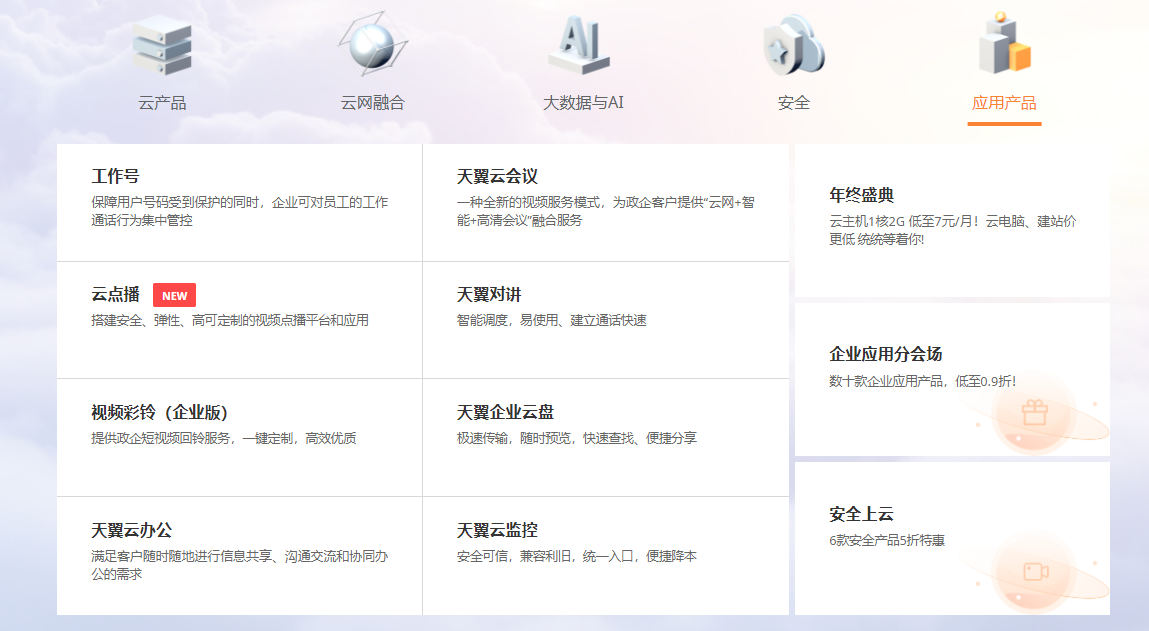Click the NEW badge beside 云点播
Image resolution: width=1149 pixels, height=631 pixels.
point(174,295)
